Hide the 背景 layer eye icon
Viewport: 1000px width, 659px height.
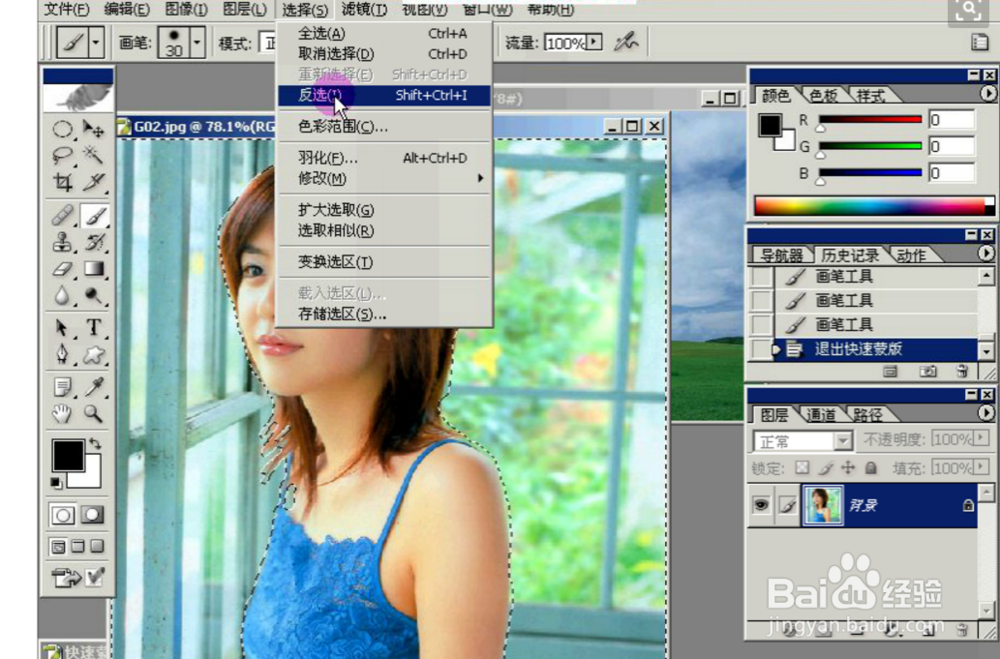(761, 505)
